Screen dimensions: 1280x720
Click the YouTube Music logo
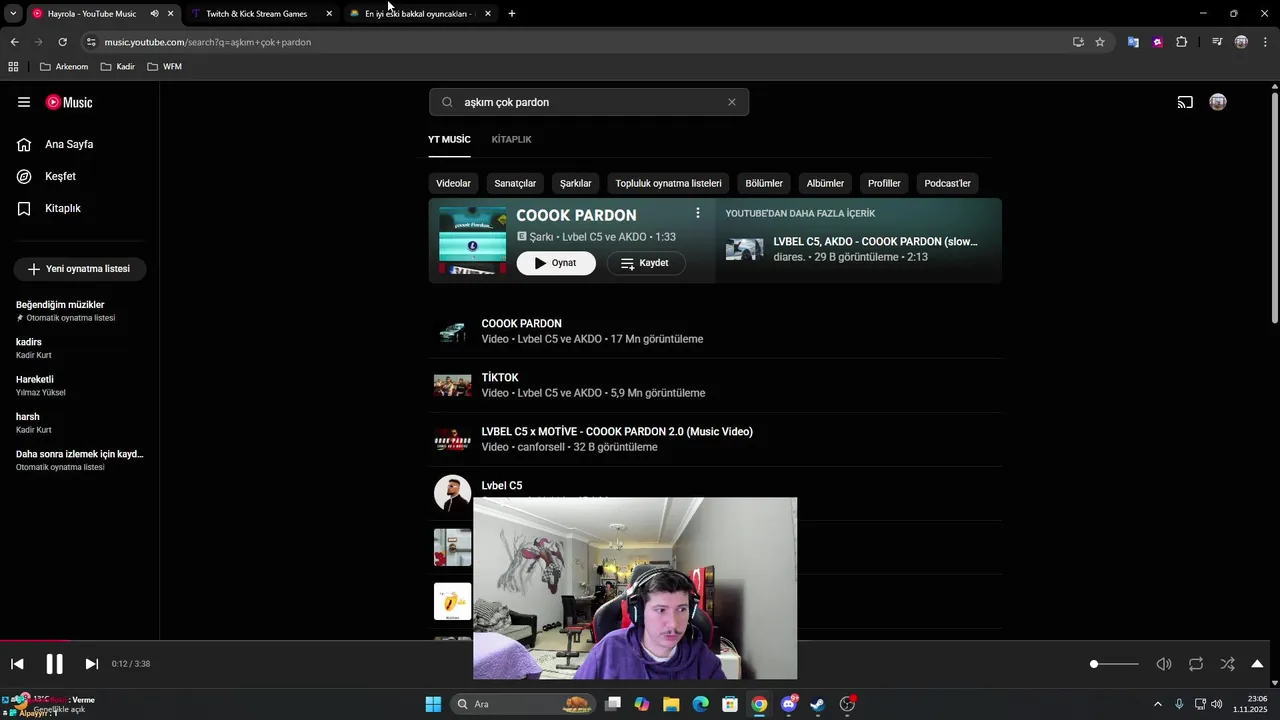coord(69,102)
